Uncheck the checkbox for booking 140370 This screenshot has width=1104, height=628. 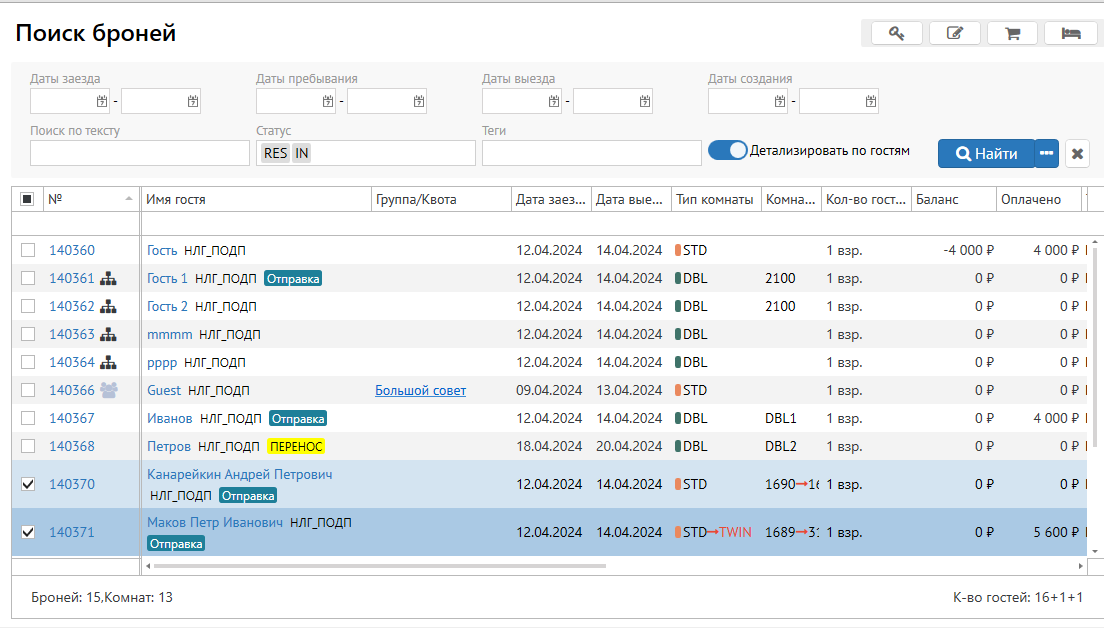pyautogui.click(x=28, y=484)
